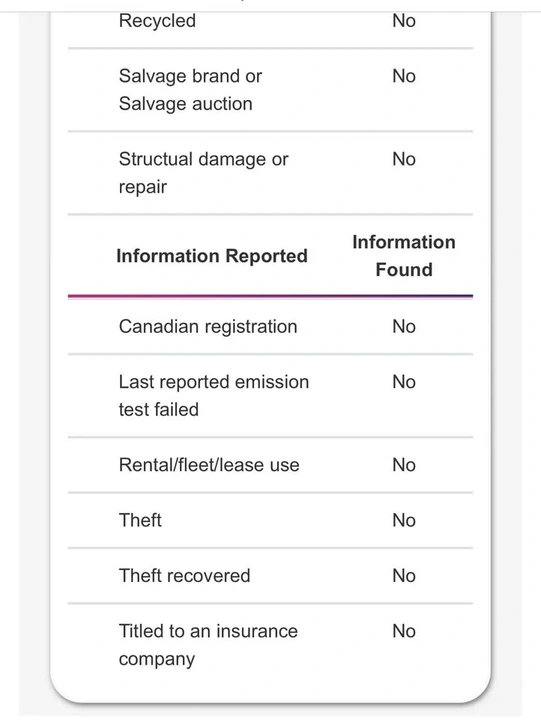Click the Theft row label
This screenshot has width=541, height=720.
tap(140, 520)
